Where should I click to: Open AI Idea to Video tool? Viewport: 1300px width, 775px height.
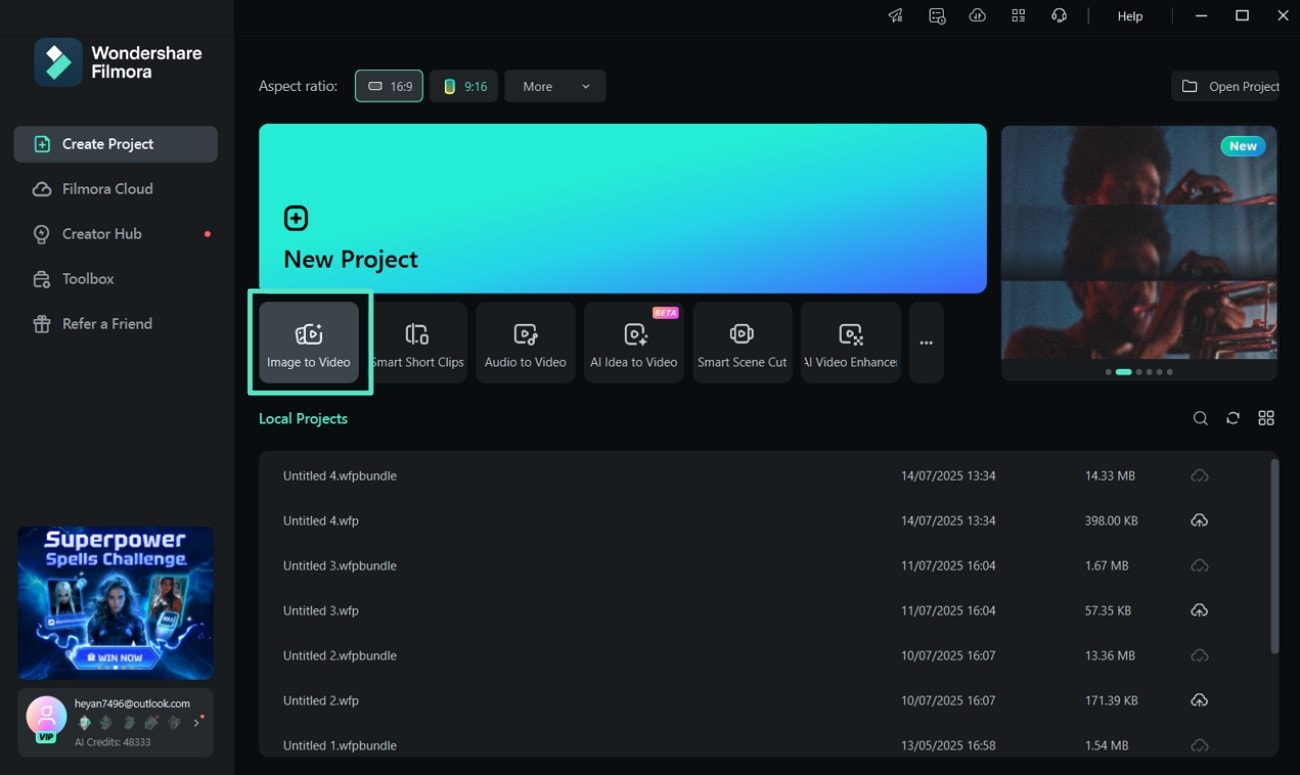pos(633,342)
